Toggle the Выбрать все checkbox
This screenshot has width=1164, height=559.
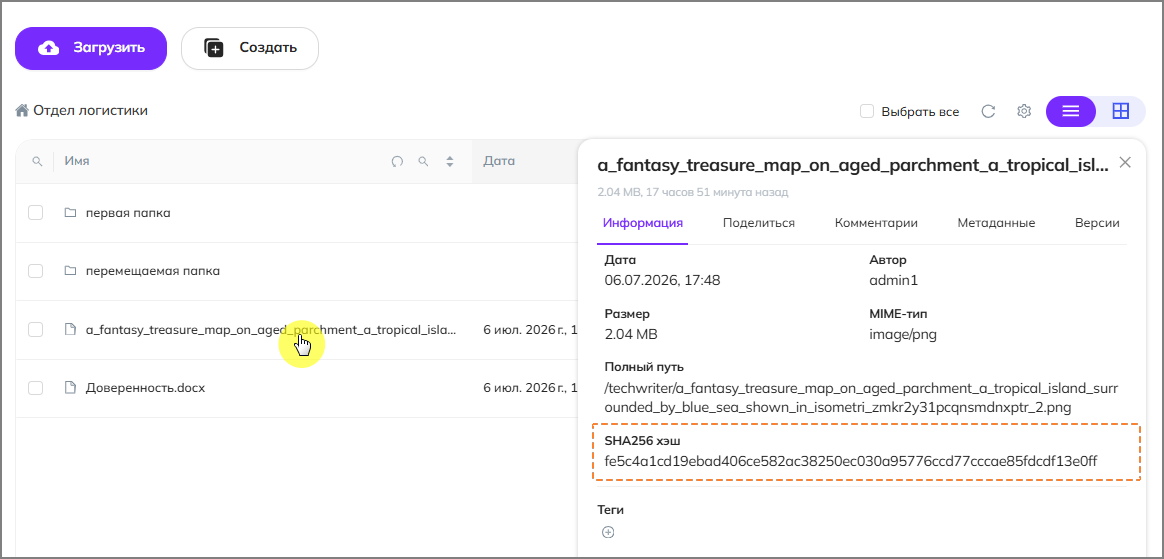[866, 111]
